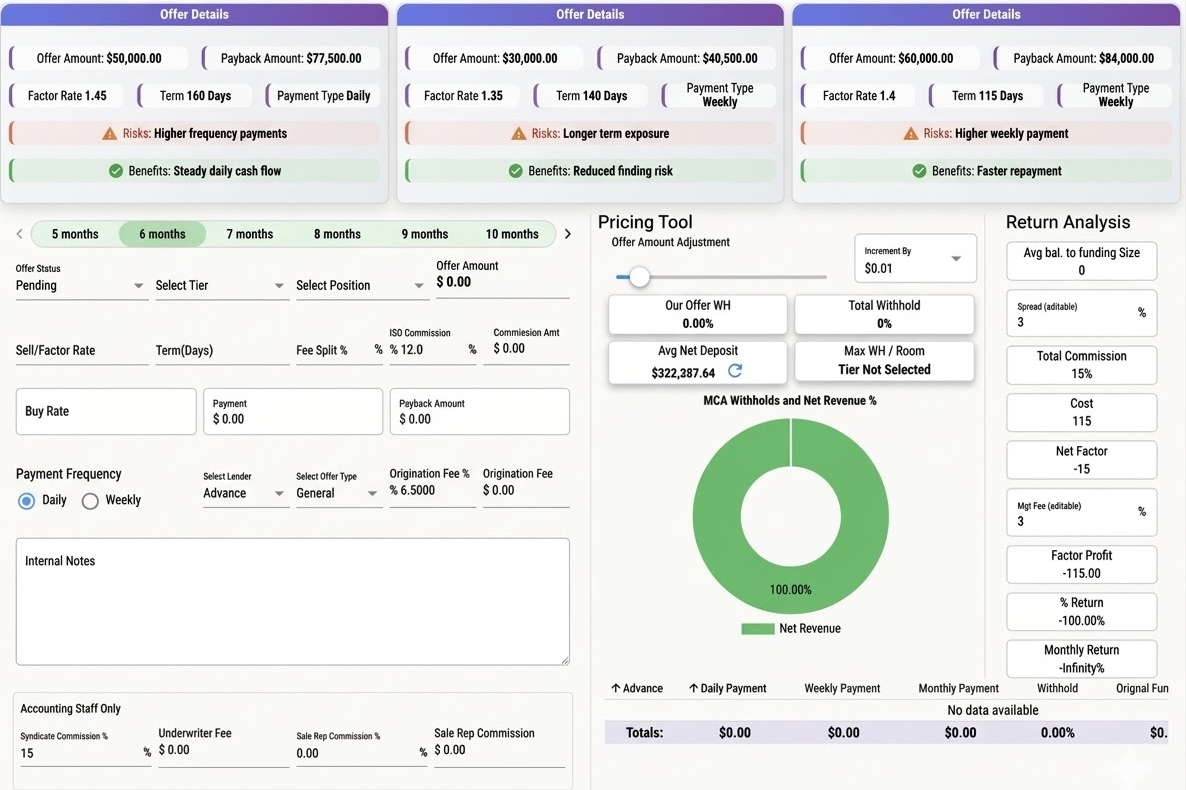Click the Offer Amount Adjustment slider handle
The width and height of the screenshot is (1186, 790).
pyautogui.click(x=639, y=277)
